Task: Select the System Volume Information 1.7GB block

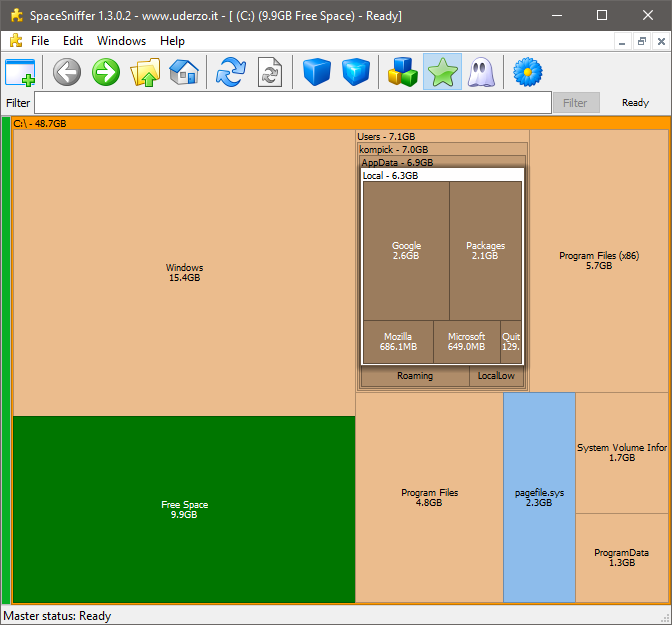Action: click(622, 453)
